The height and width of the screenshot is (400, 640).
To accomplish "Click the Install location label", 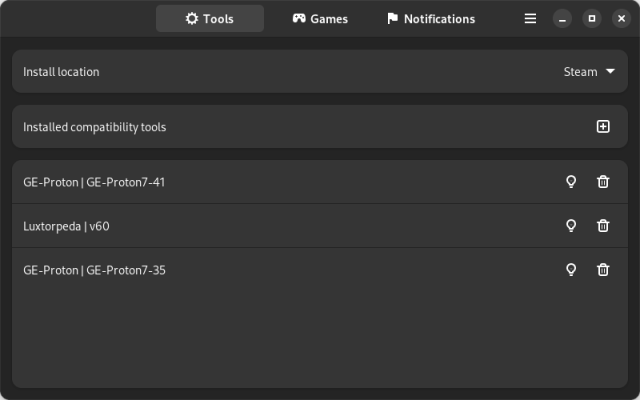I will coord(61,72).
